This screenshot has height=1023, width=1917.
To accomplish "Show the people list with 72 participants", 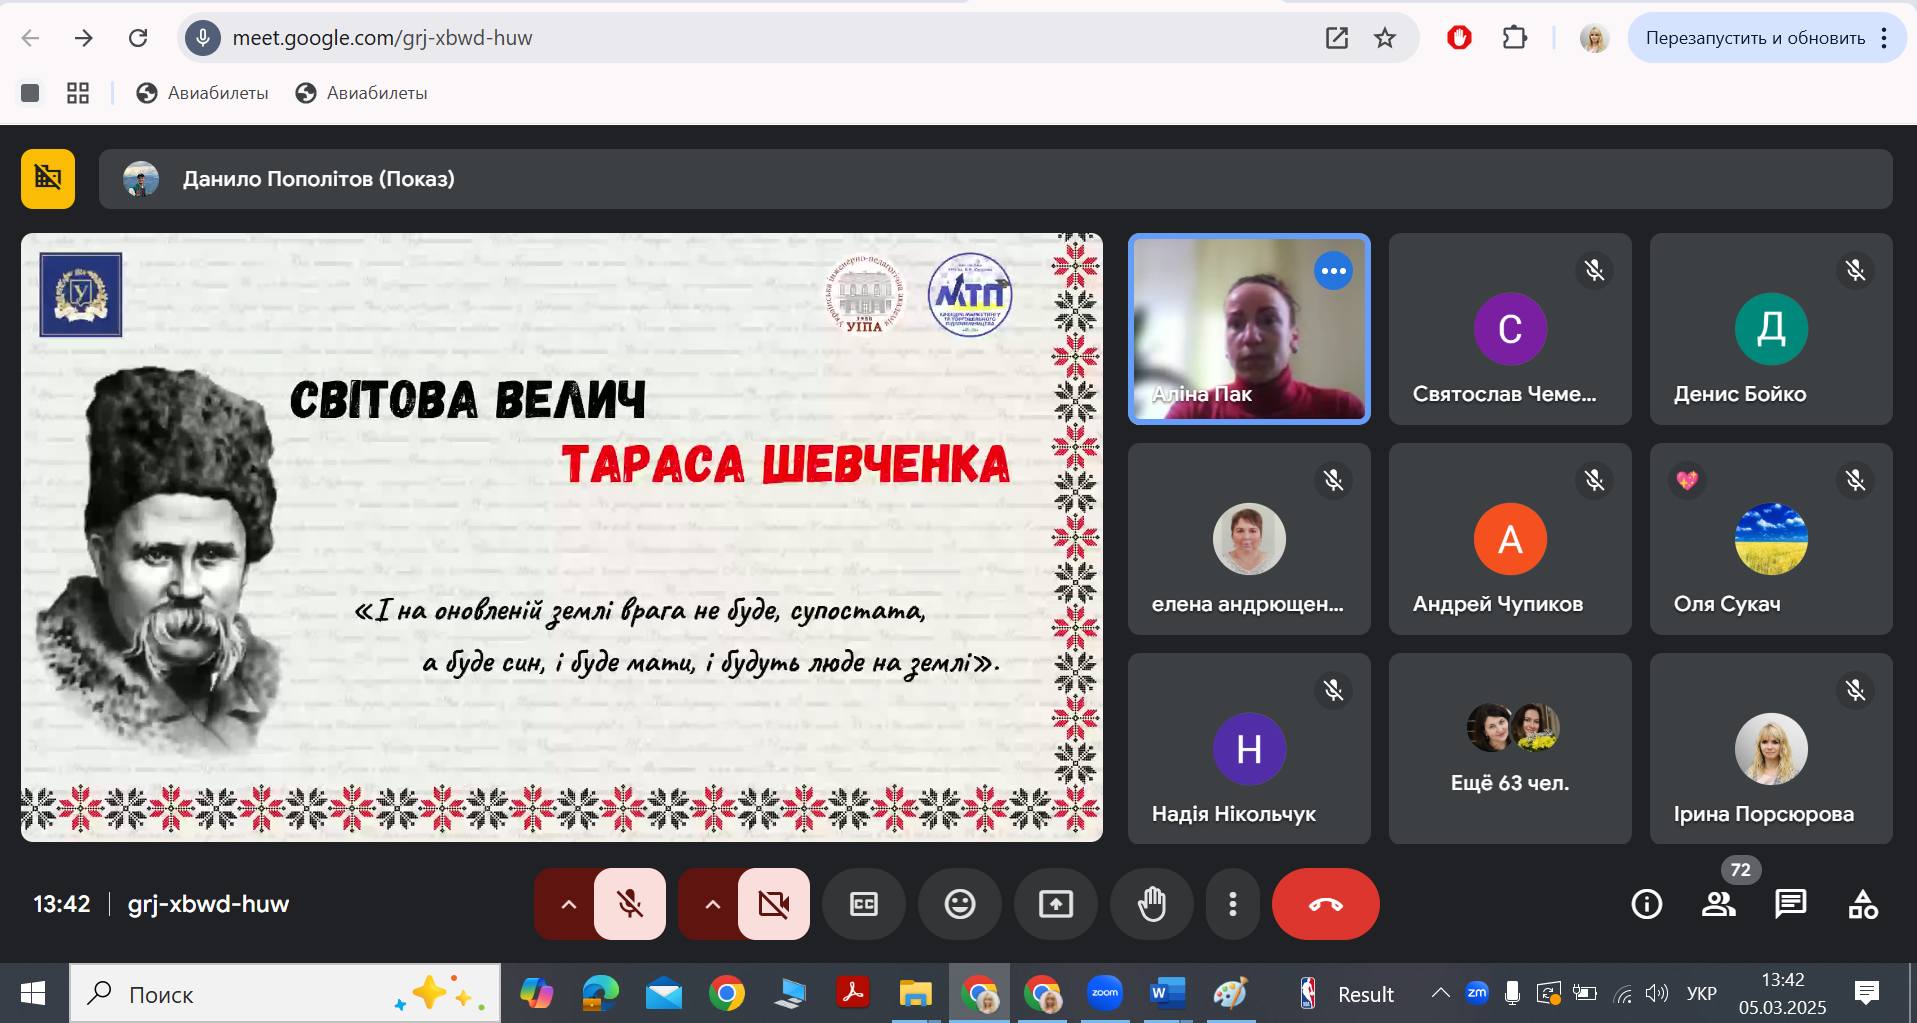I will [1718, 904].
